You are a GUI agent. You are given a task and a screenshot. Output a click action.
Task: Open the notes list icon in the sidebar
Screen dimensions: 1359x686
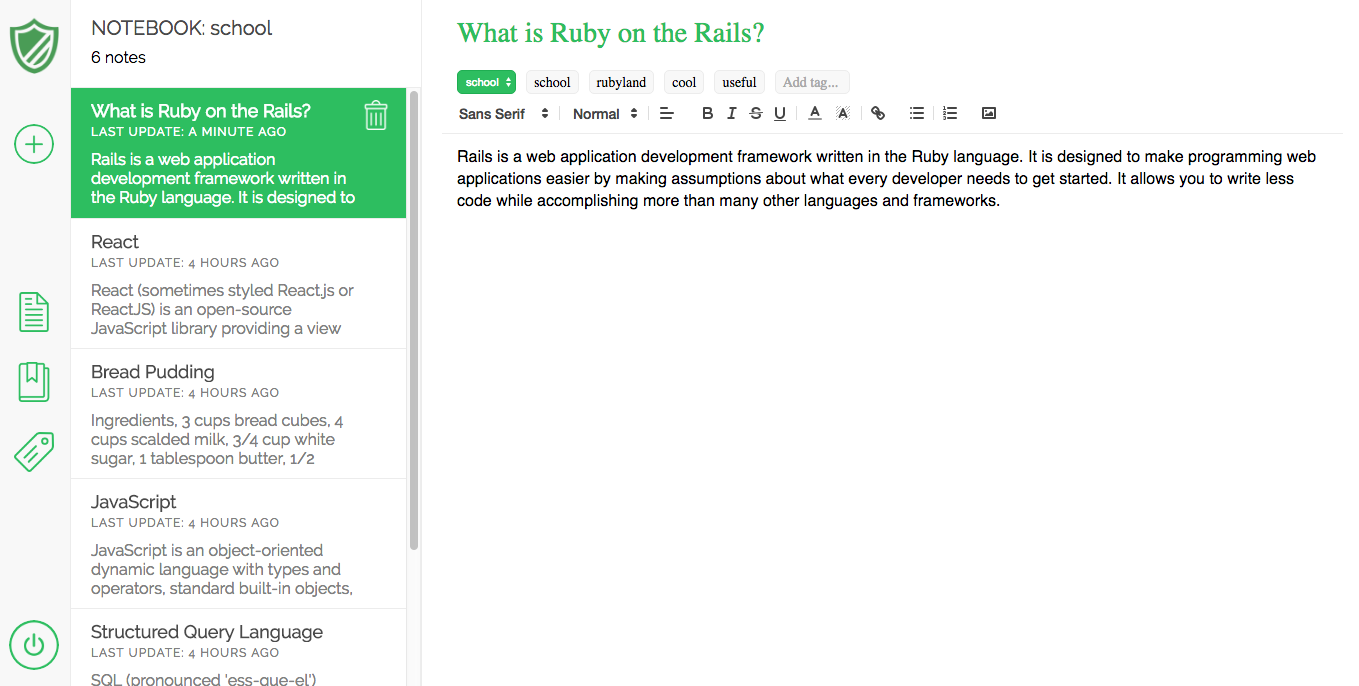coord(34,312)
